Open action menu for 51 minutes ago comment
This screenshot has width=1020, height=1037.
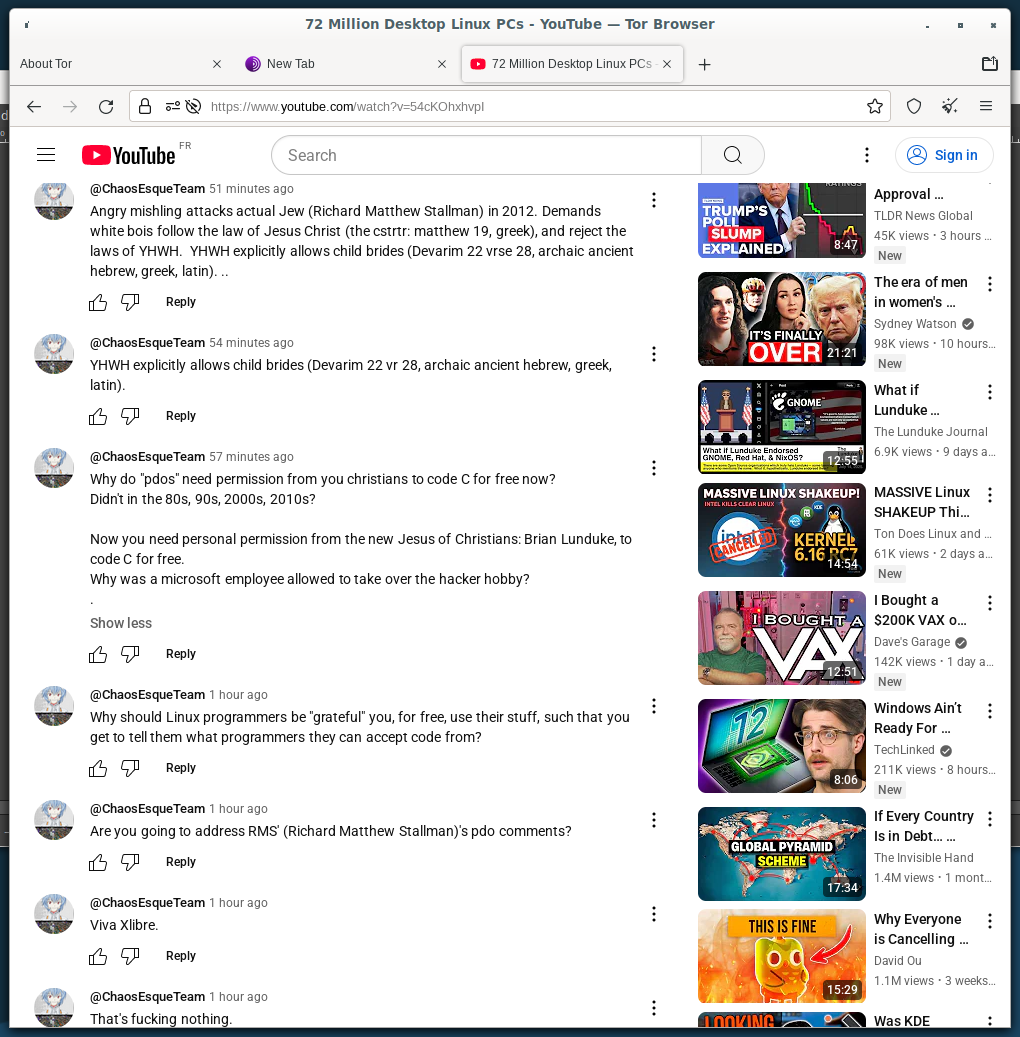654,200
